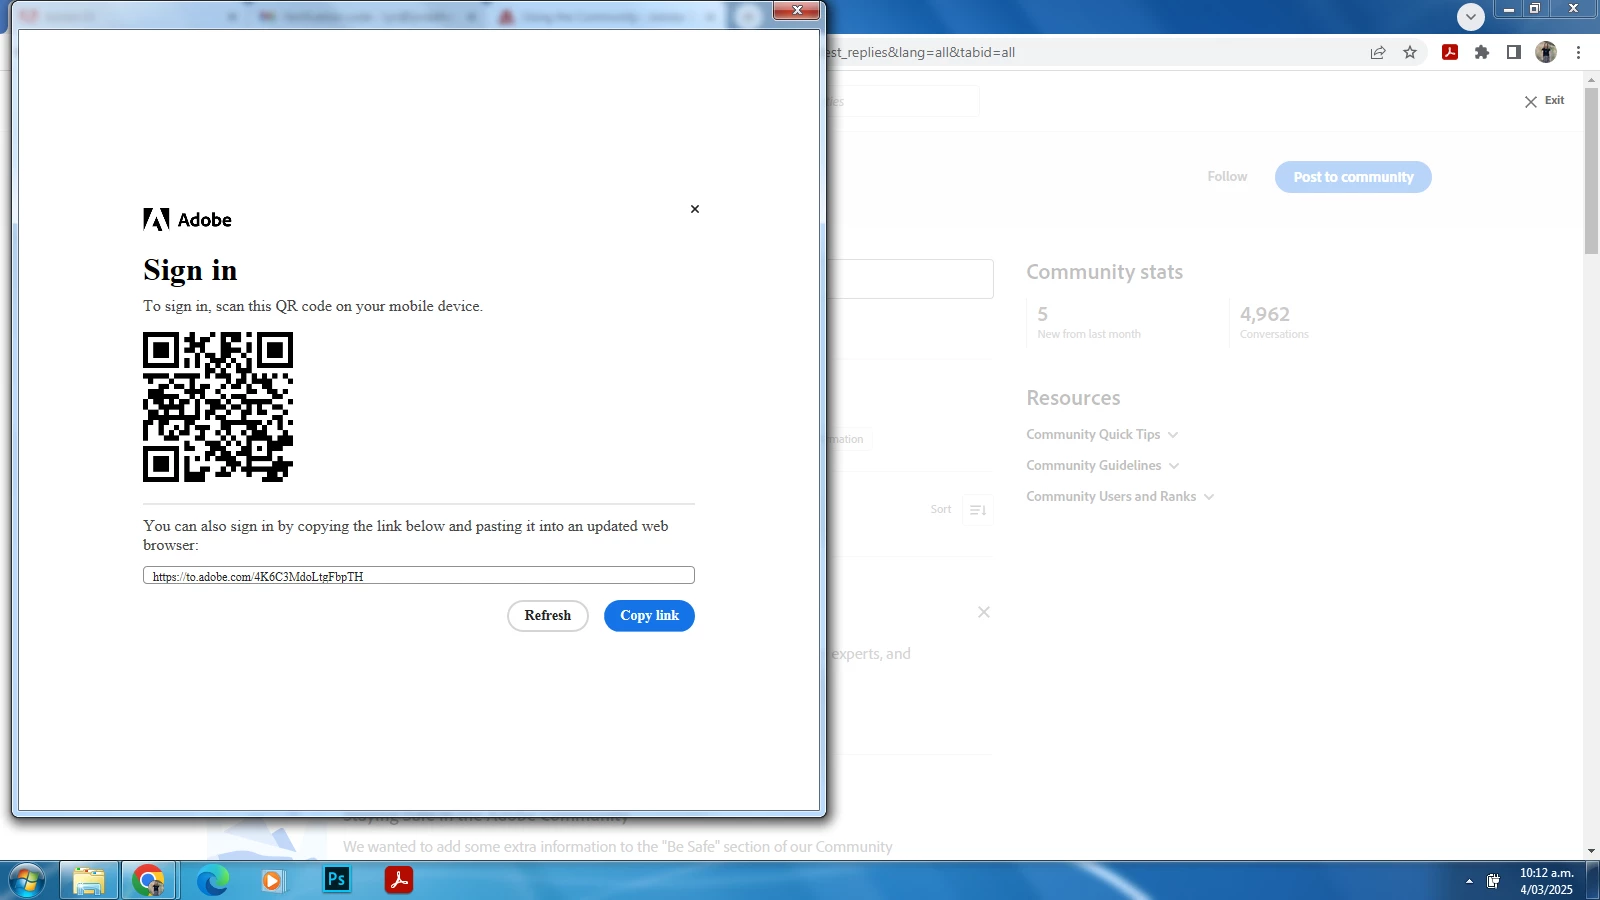Open File Explorer from the taskbar
1600x900 pixels.
point(89,881)
